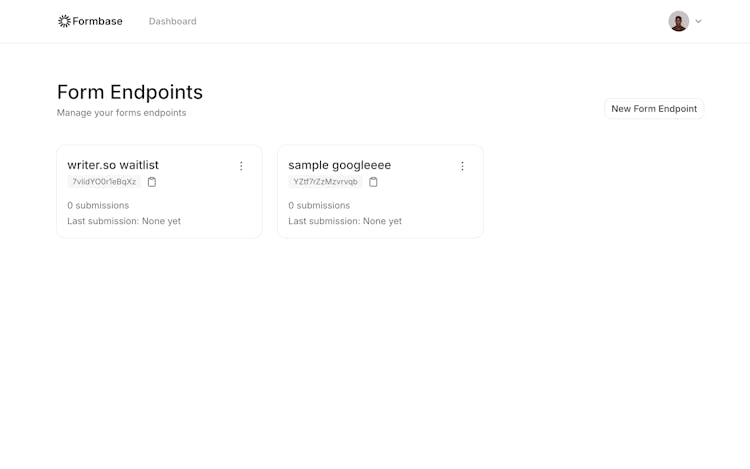The height and width of the screenshot is (469, 750).
Task: Copy the writer.so waitlist endpoint ID
Action: [152, 182]
